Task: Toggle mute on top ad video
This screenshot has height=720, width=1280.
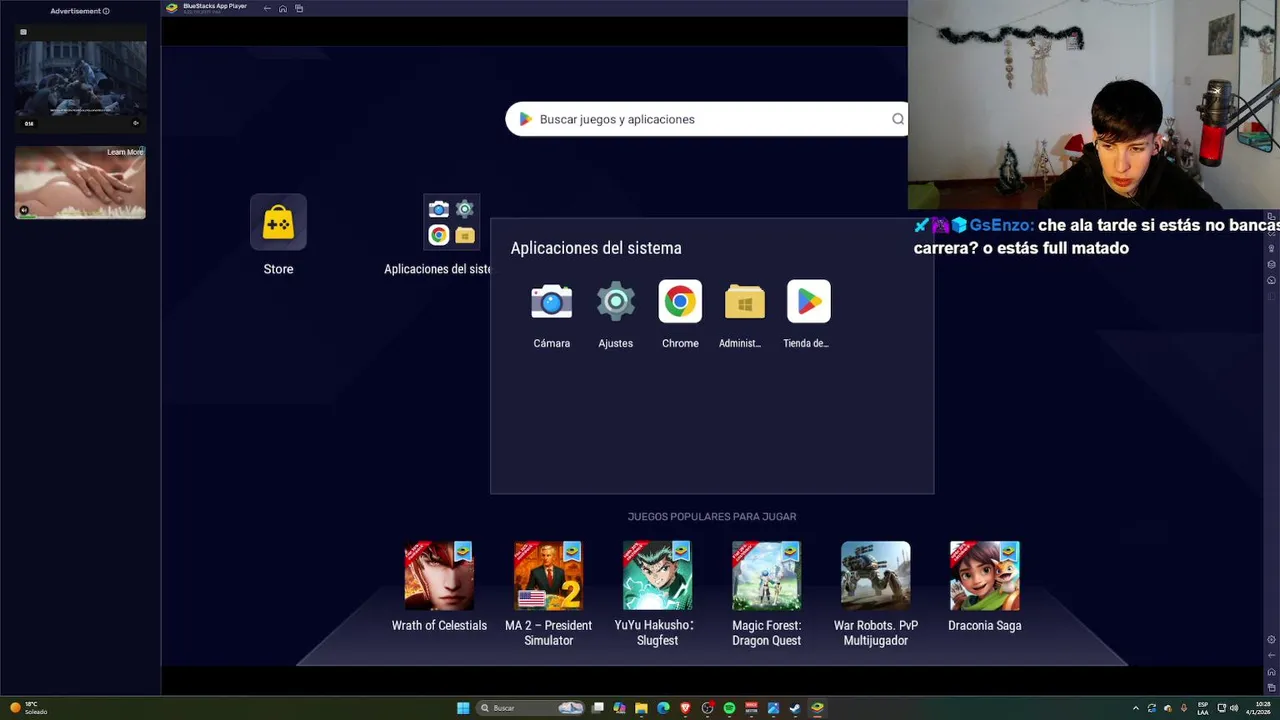Action: pos(136,123)
